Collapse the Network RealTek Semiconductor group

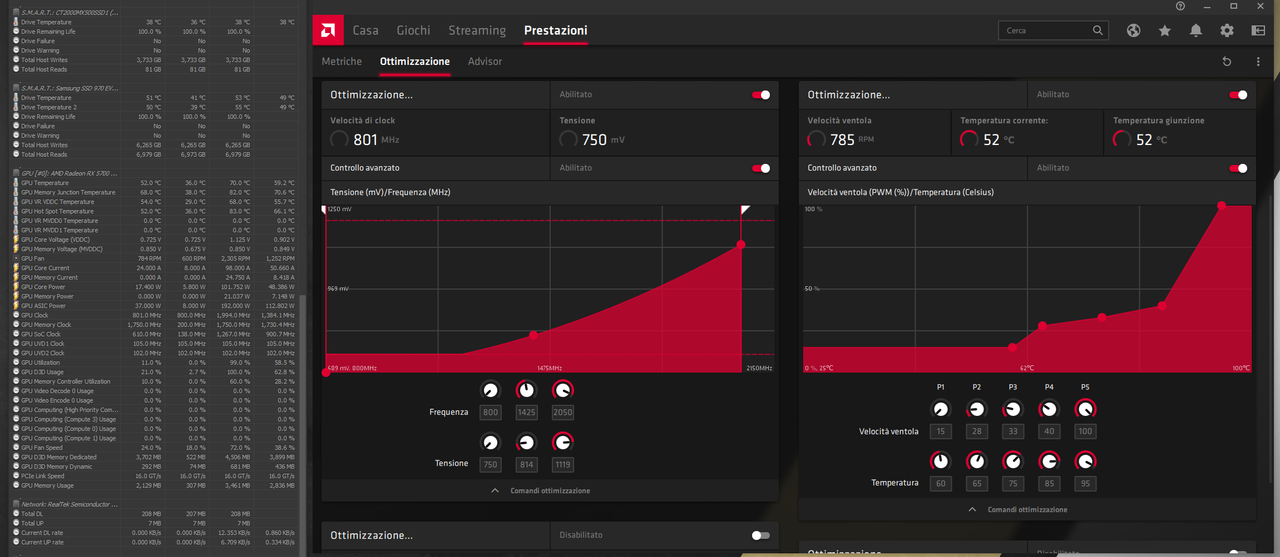pyautogui.click(x=69, y=504)
